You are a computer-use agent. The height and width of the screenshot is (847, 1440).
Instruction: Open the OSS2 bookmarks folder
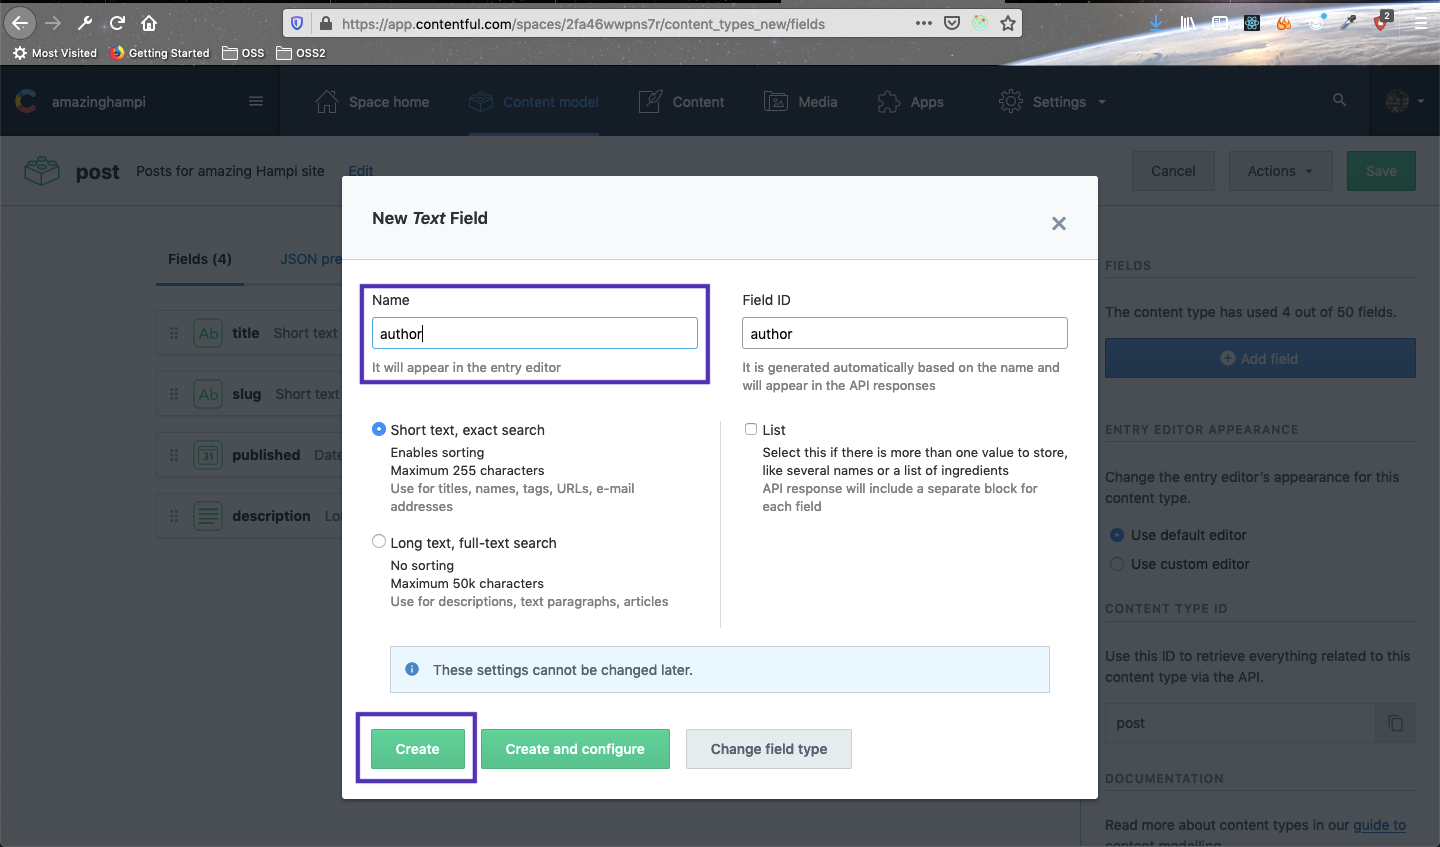pos(301,53)
